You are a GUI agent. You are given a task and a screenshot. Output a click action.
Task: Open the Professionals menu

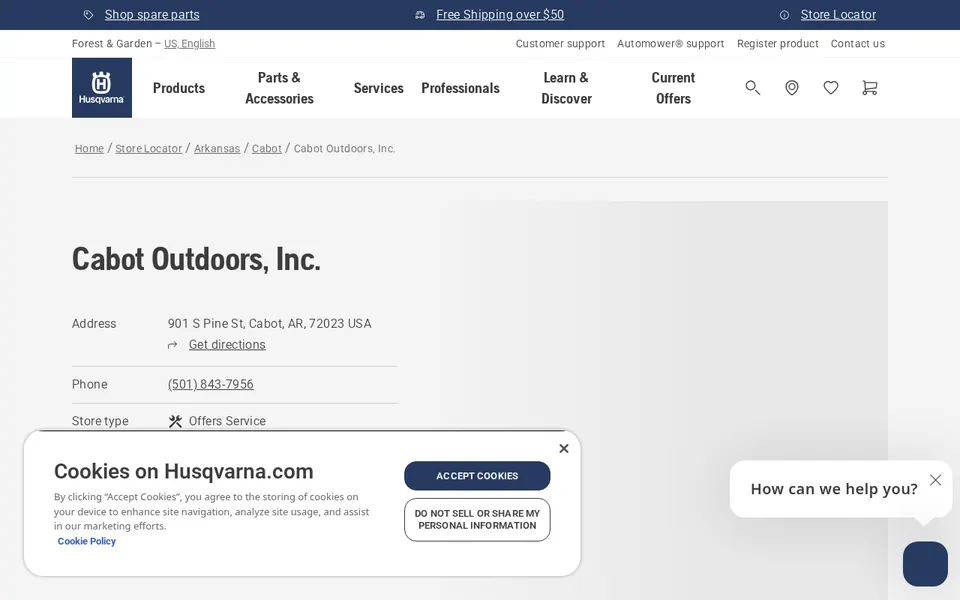click(460, 88)
